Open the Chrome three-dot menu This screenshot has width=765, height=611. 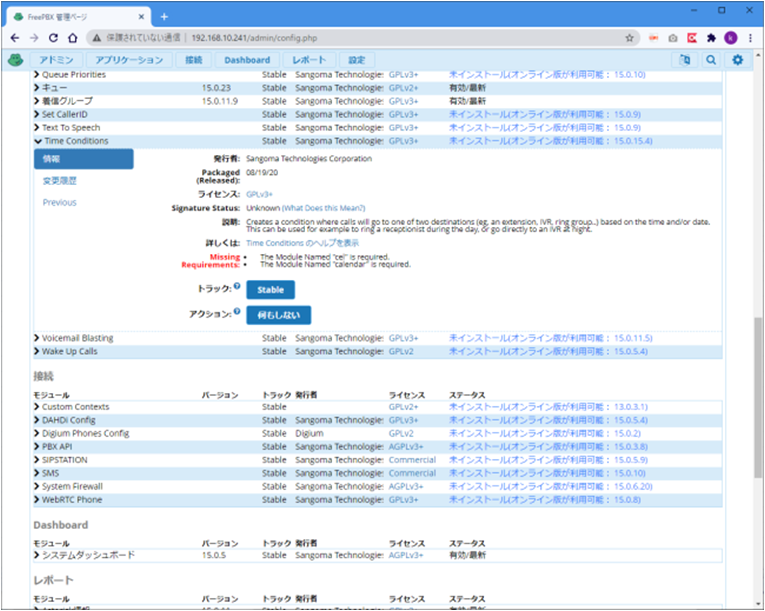click(x=750, y=38)
